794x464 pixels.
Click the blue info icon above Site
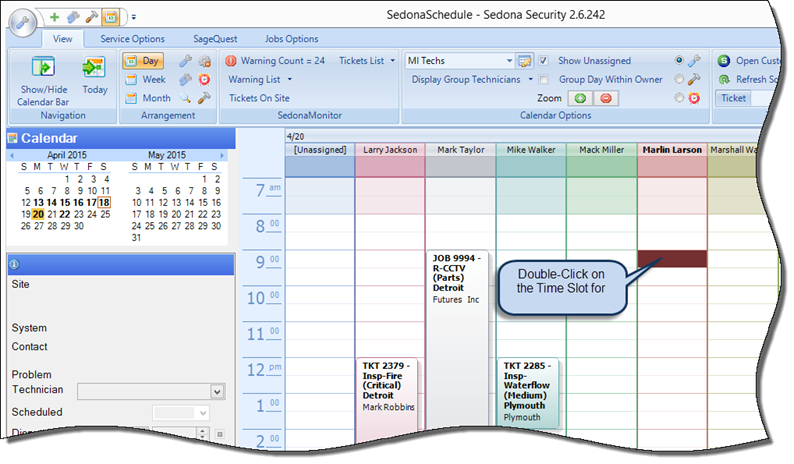point(14,264)
